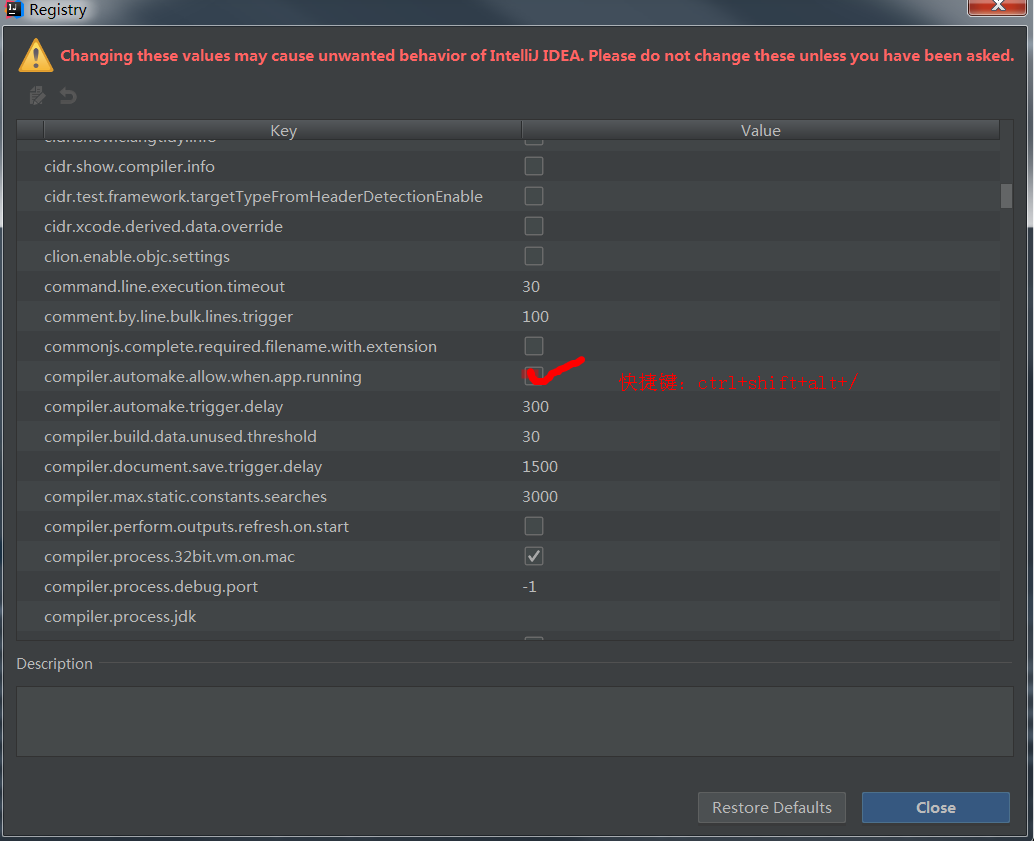This screenshot has width=1034, height=841.
Task: Click the Close button
Action: coord(935,807)
